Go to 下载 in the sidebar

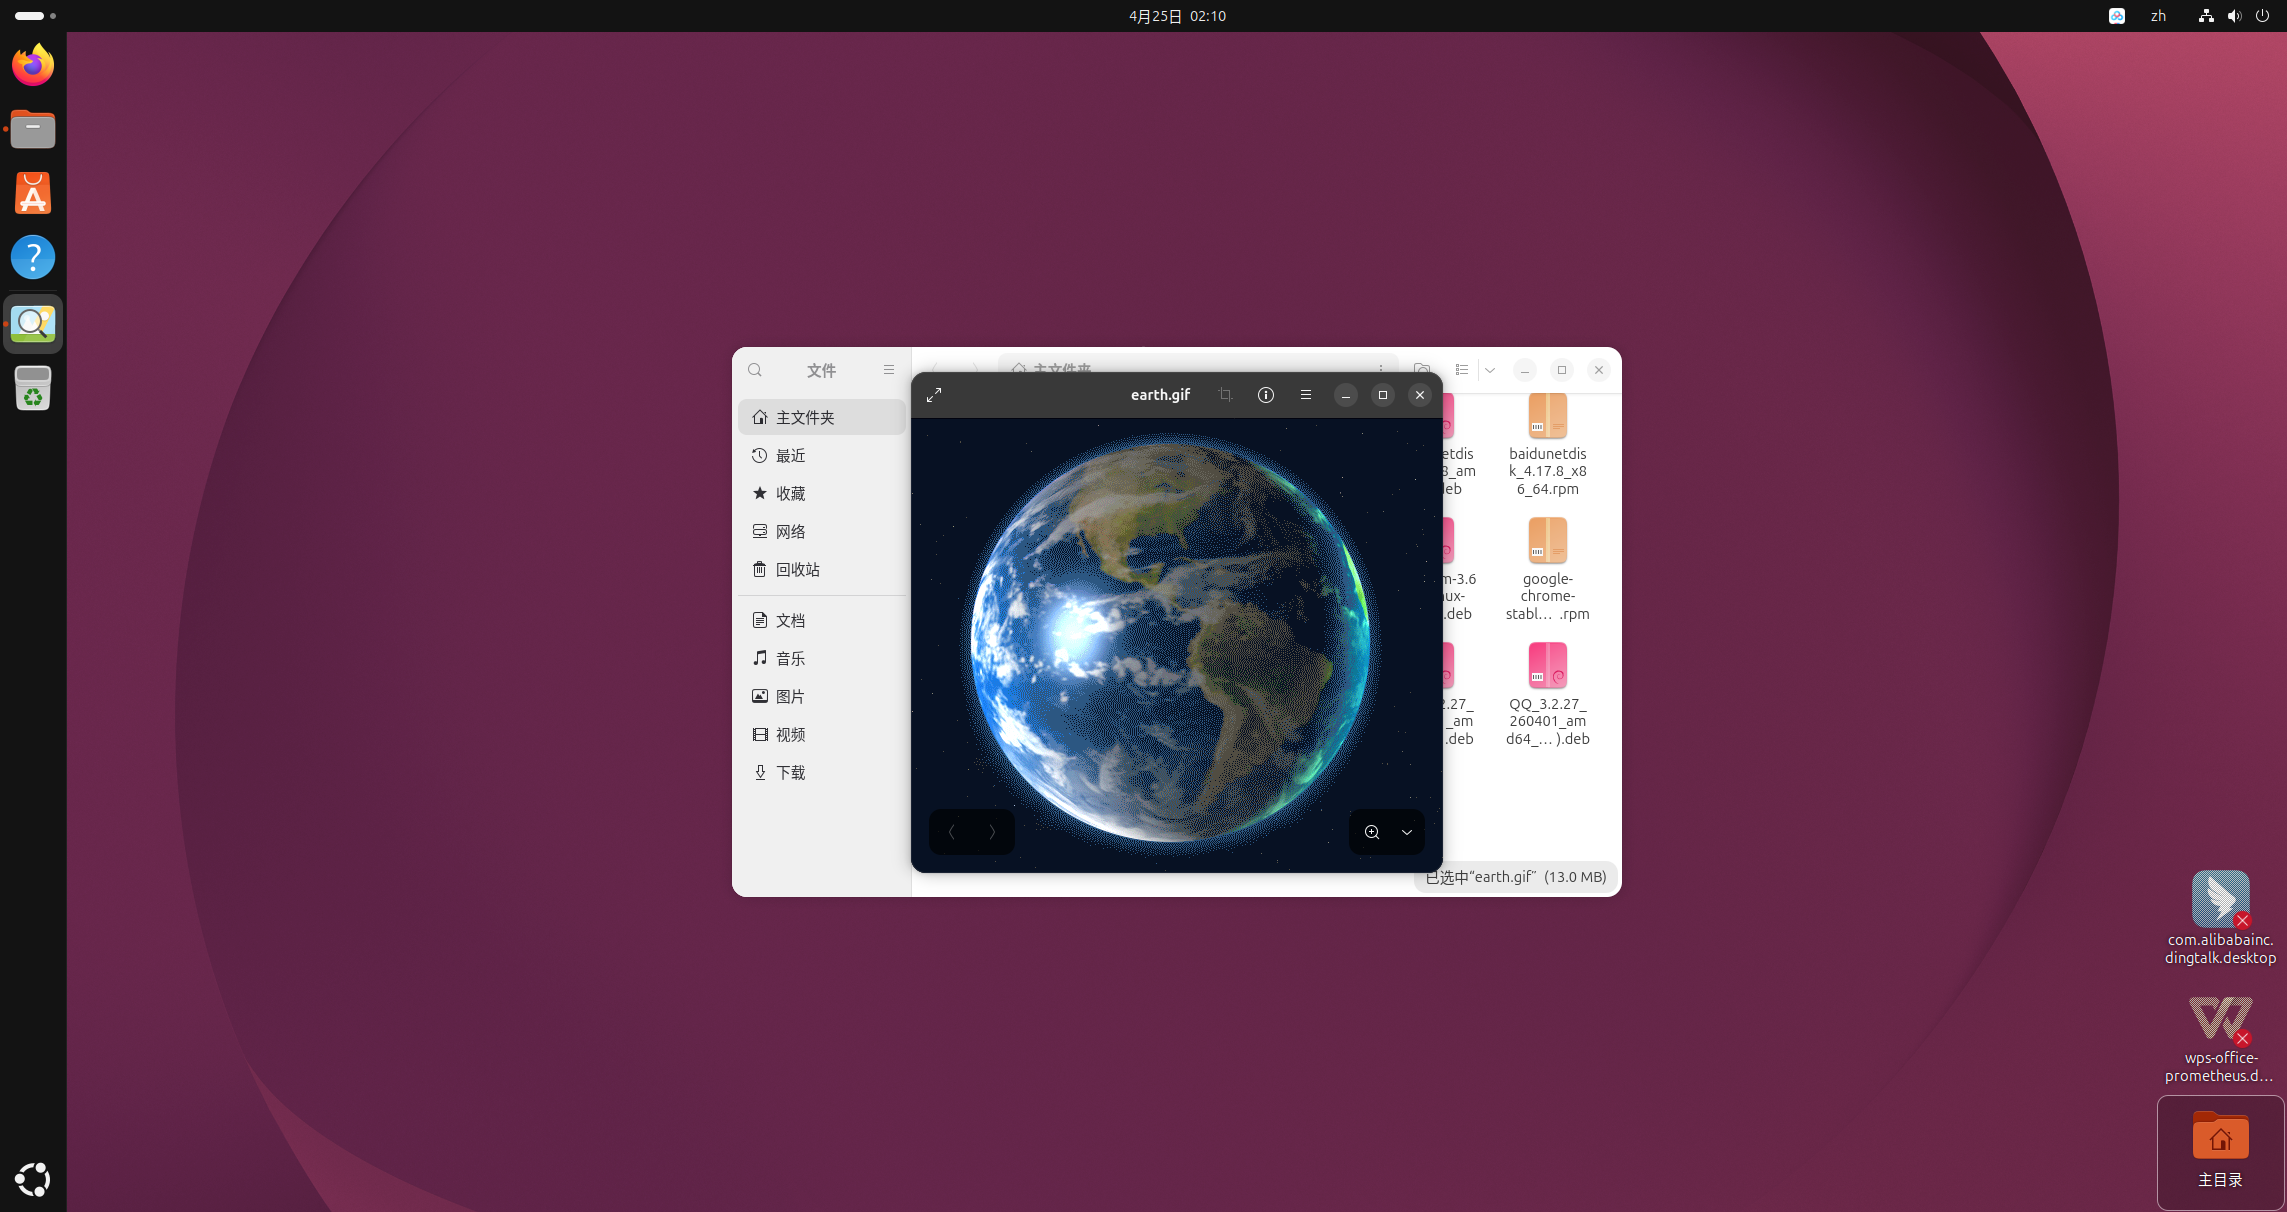(790, 773)
